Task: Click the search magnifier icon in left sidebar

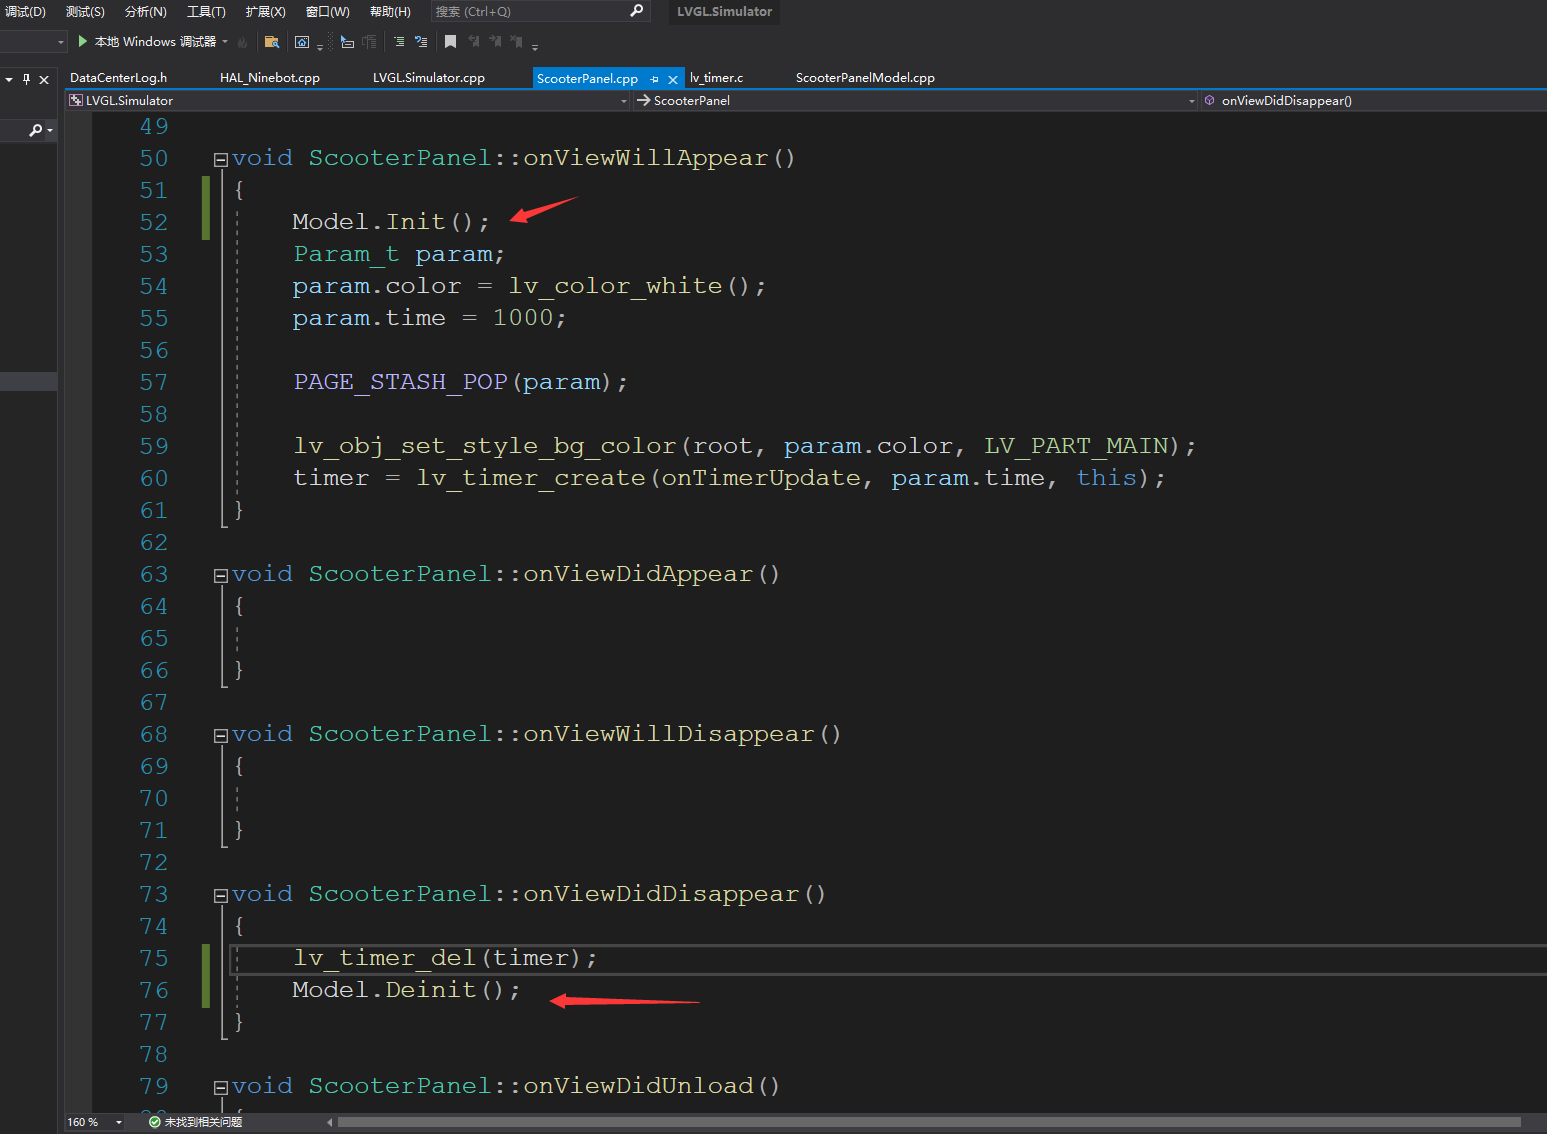Action: pos(37,129)
